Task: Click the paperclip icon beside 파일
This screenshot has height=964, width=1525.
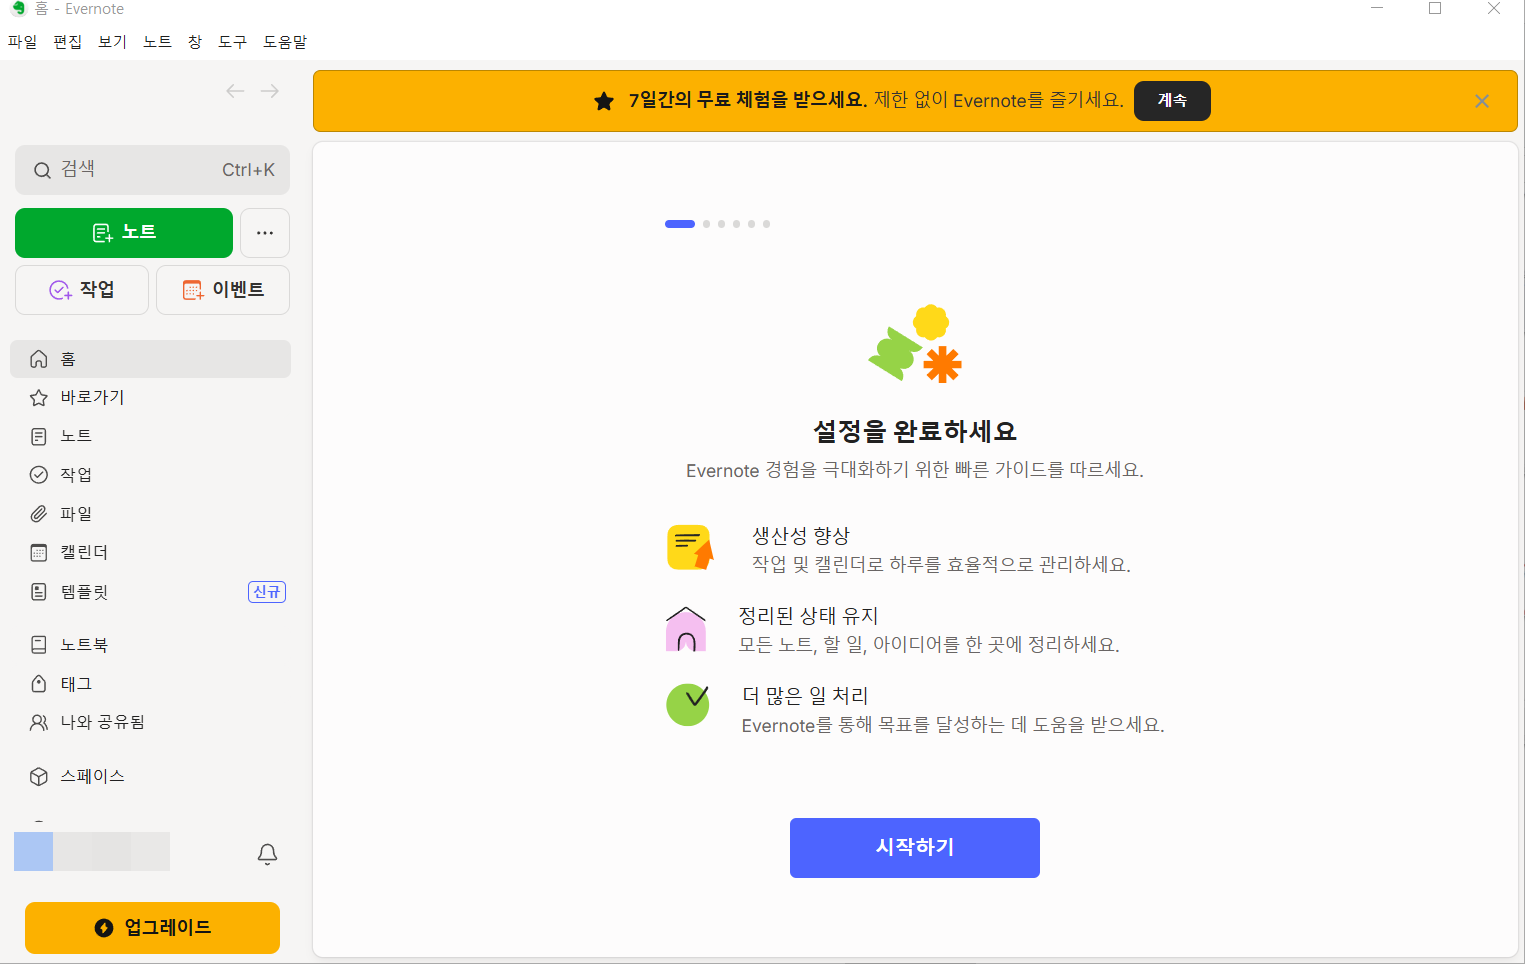Action: 39,514
